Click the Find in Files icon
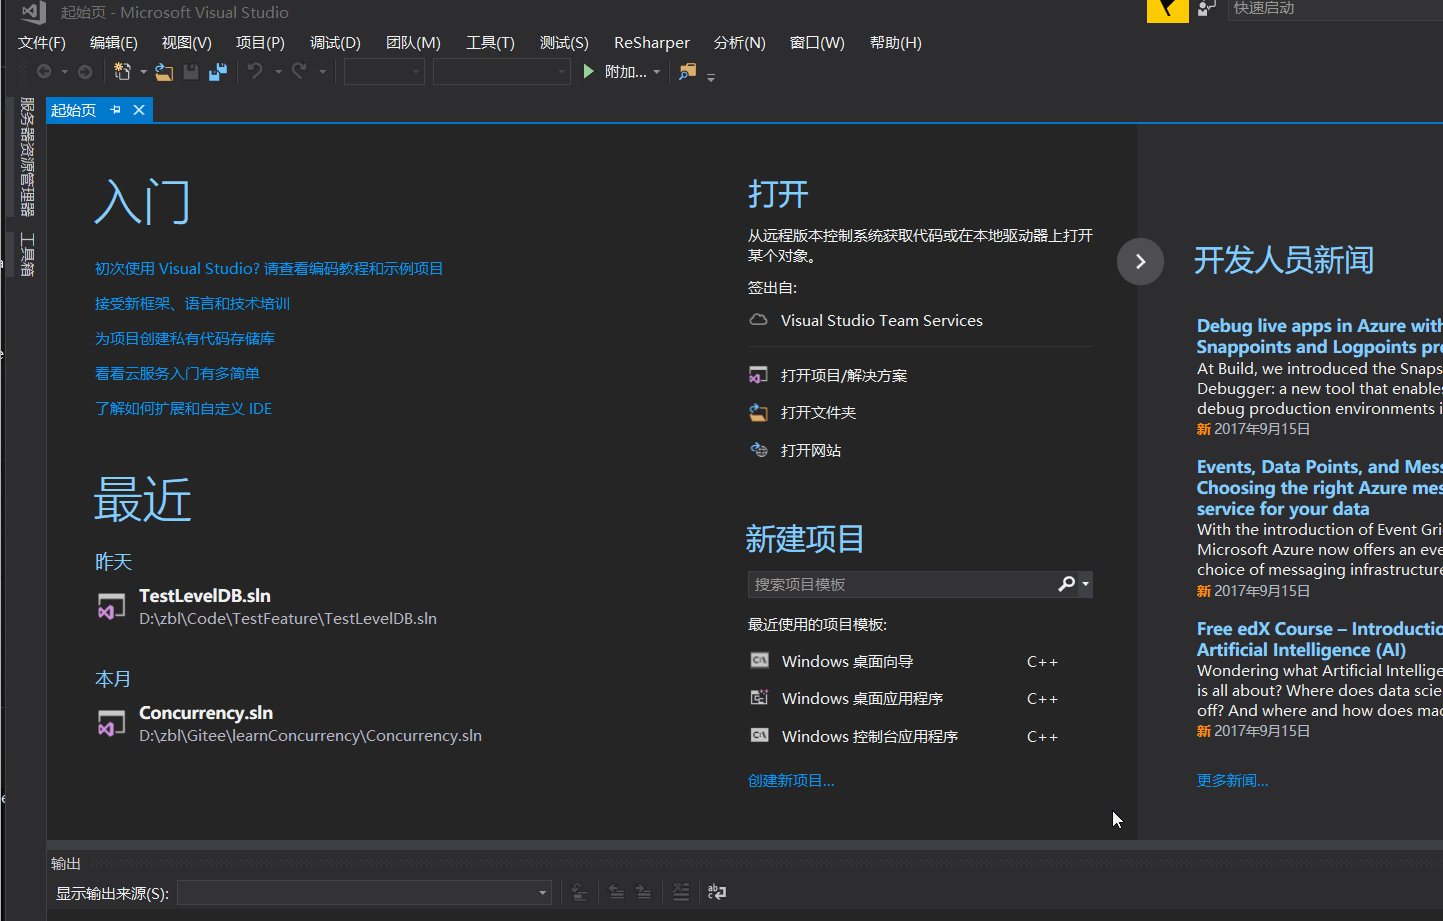The height and width of the screenshot is (921, 1443). pyautogui.click(x=687, y=71)
